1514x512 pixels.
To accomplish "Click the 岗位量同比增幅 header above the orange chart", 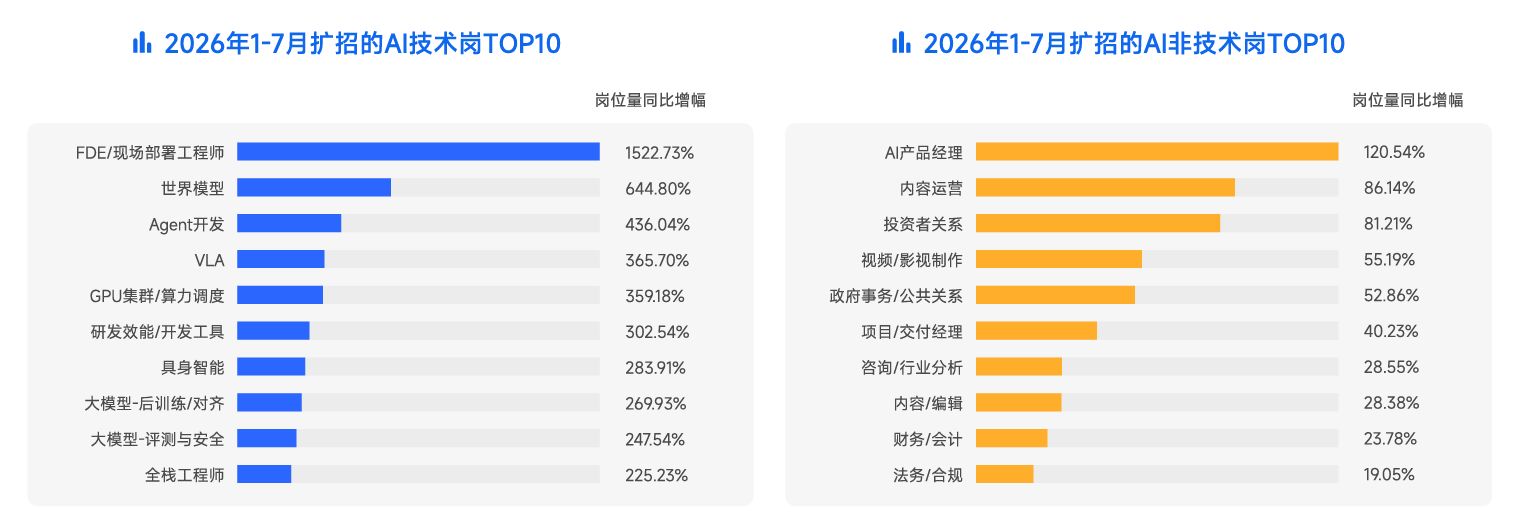I will coord(1408,100).
